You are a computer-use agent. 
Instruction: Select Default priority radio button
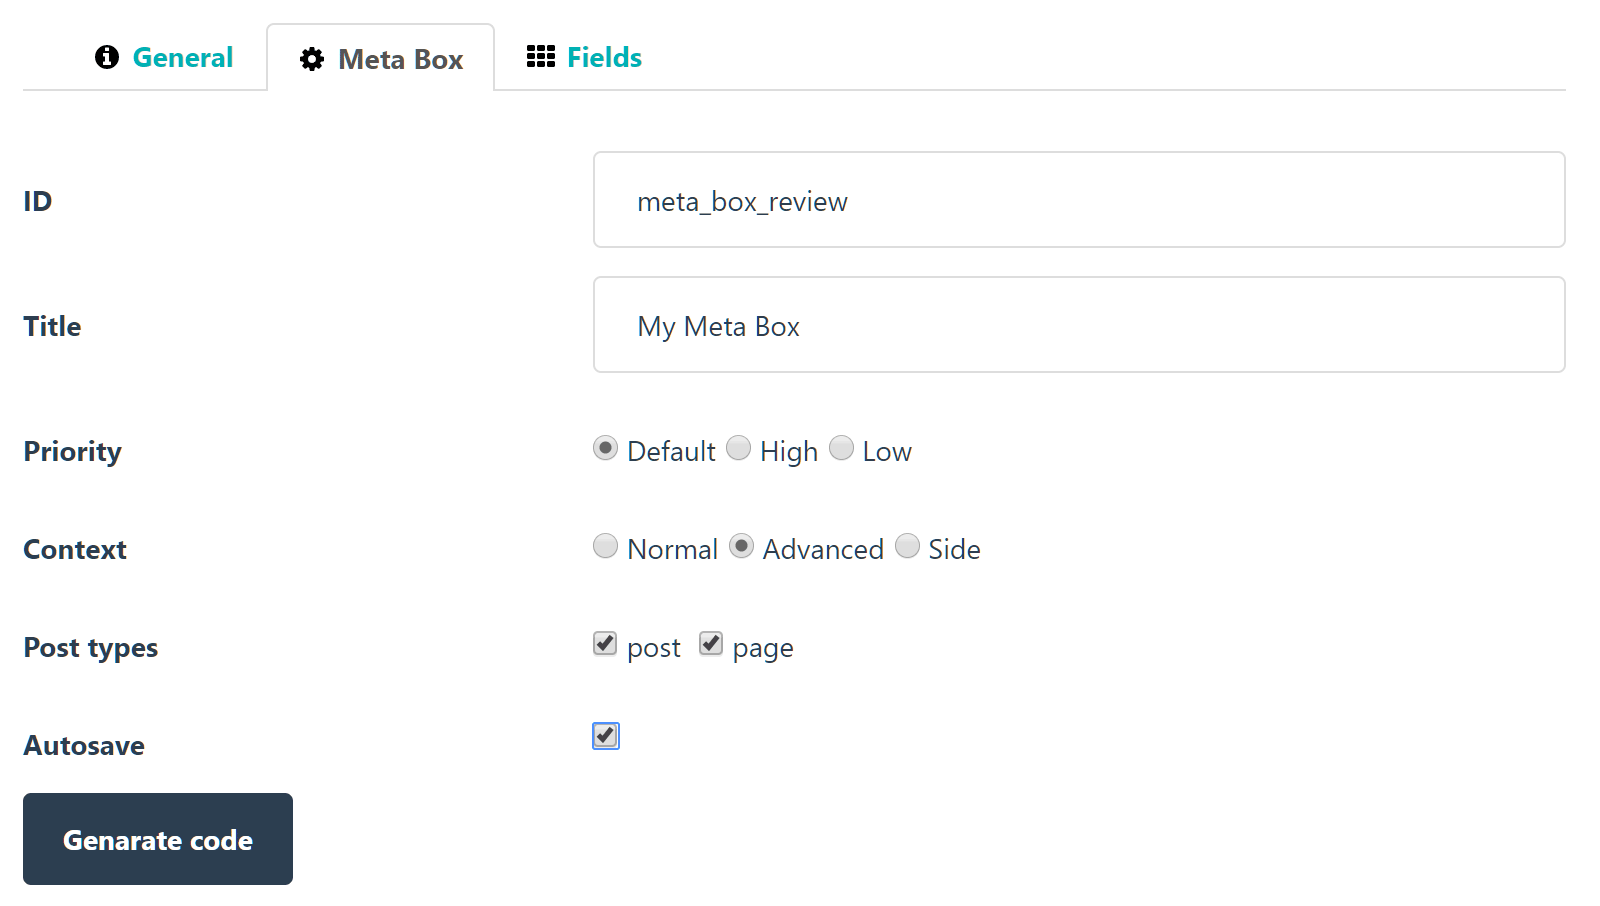tap(605, 448)
